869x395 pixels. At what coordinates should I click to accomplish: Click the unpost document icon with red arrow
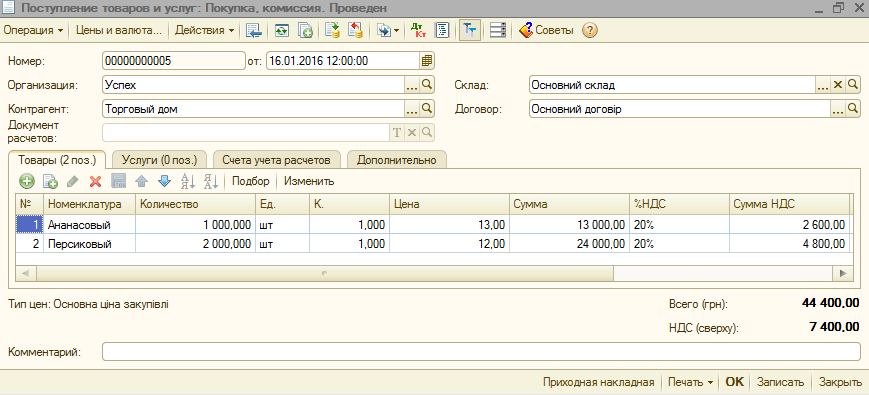[x=355, y=30]
